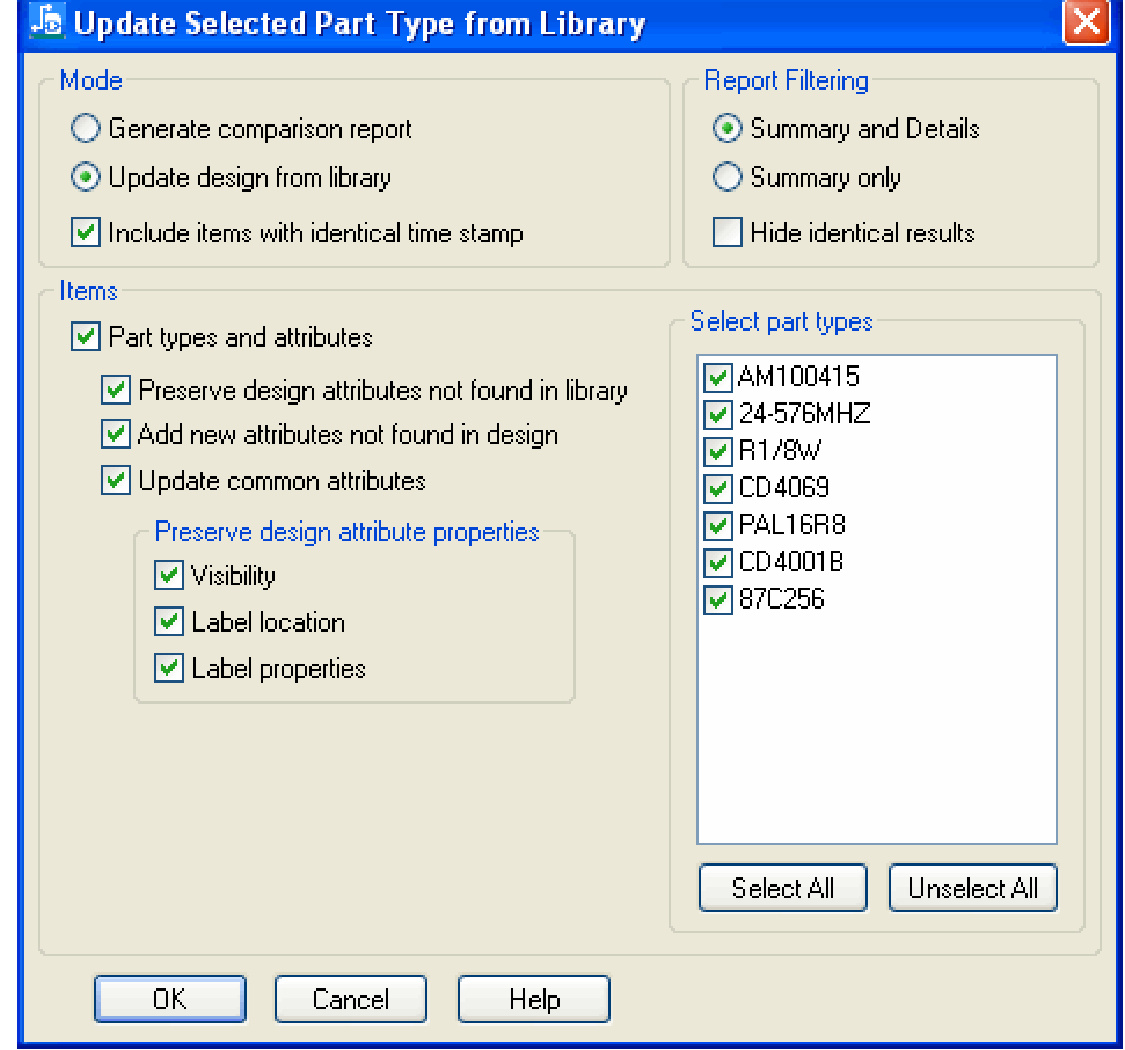
Task: Disable Update common attributes checkbox
Action: coord(117,481)
